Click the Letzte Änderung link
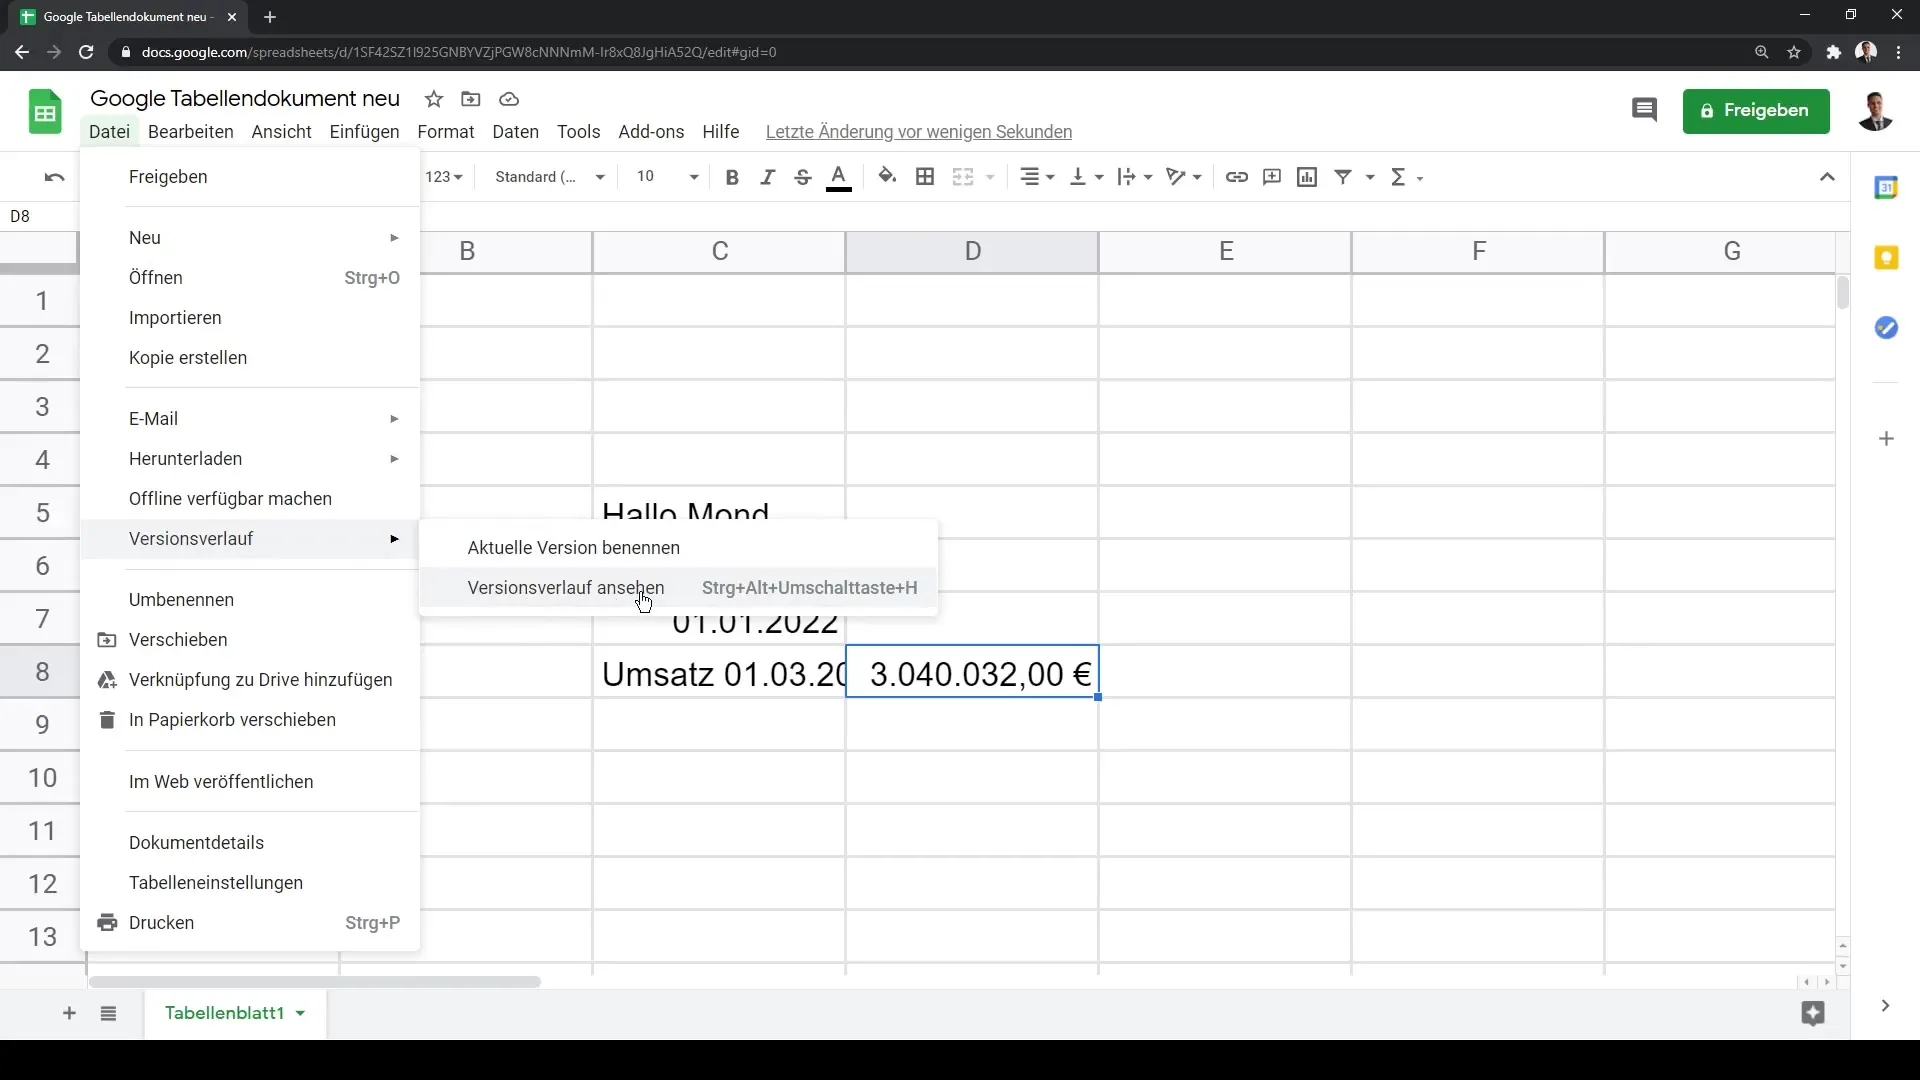This screenshot has width=1920, height=1080. tap(918, 132)
